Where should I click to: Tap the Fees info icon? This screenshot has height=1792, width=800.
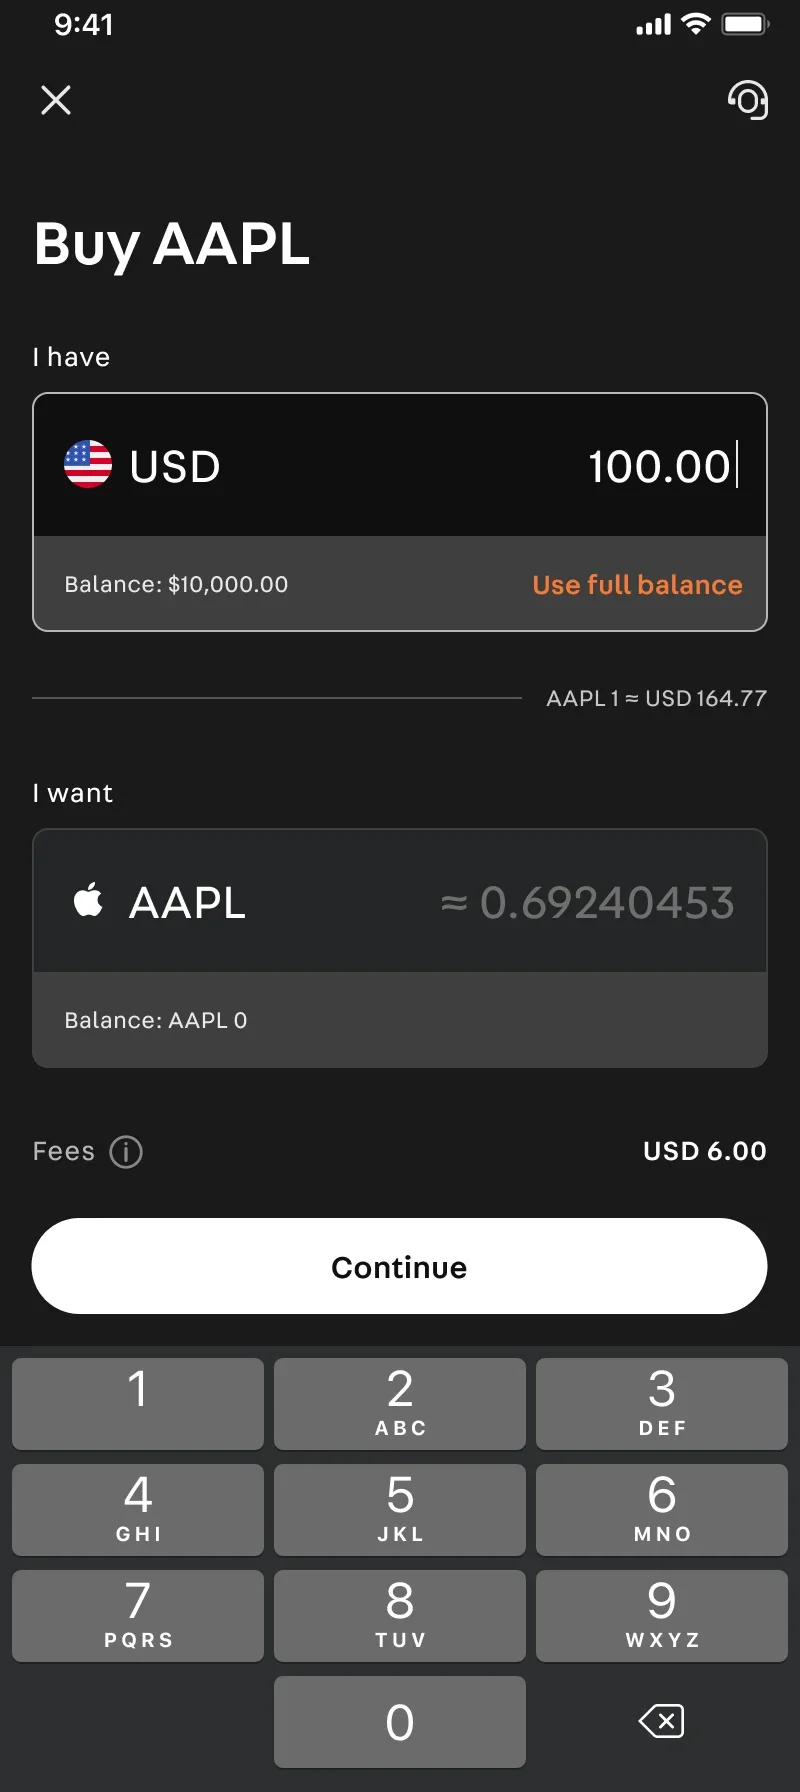(x=126, y=1152)
